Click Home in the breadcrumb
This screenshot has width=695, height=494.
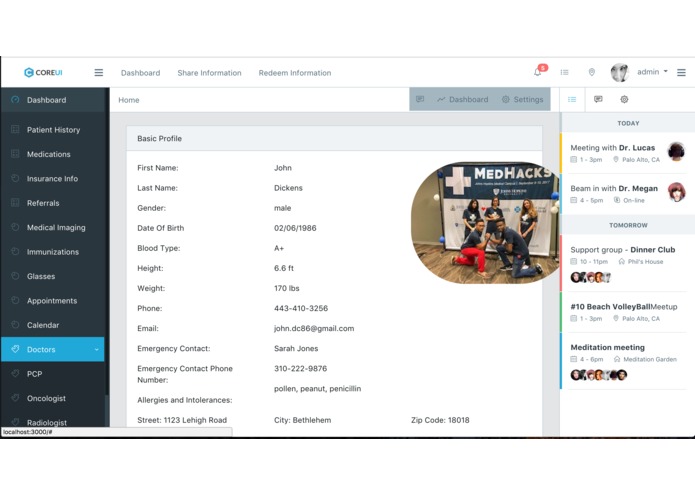(x=129, y=100)
